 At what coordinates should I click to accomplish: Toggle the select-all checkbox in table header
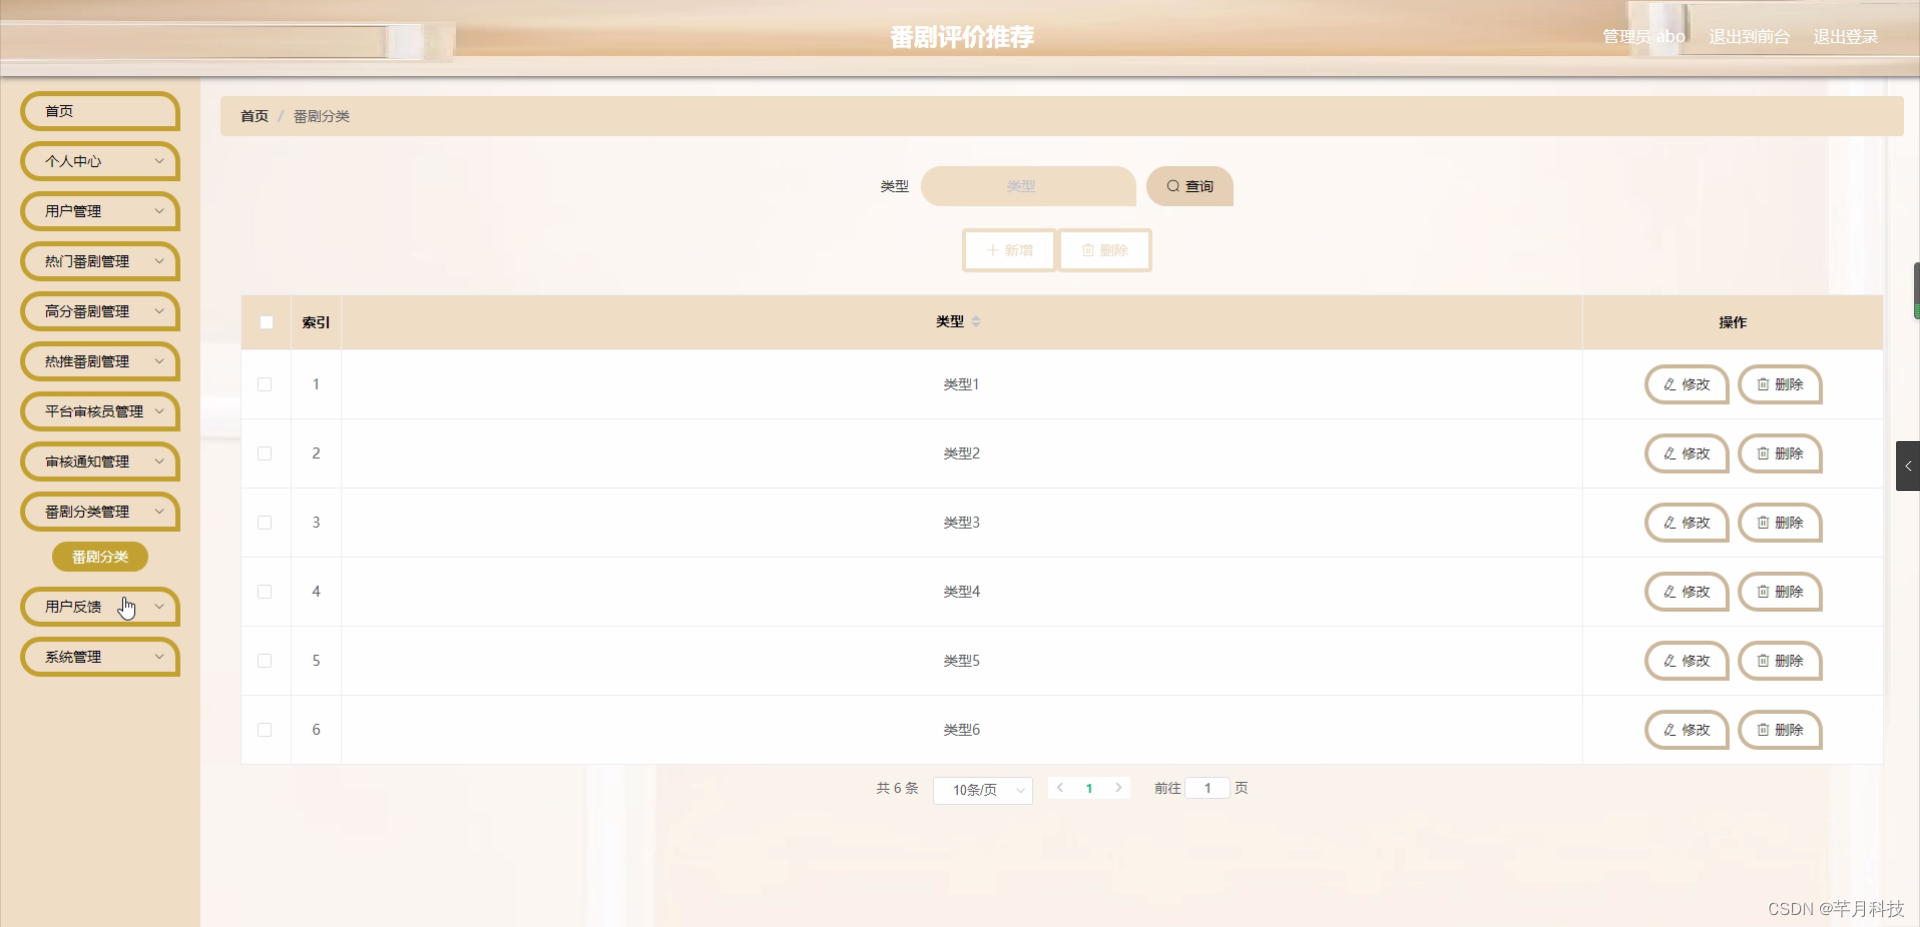click(266, 322)
